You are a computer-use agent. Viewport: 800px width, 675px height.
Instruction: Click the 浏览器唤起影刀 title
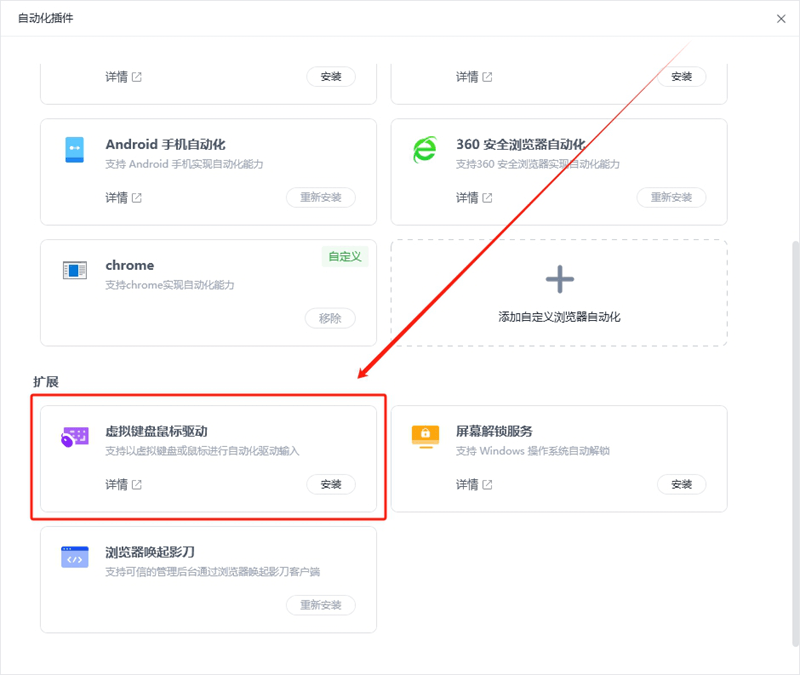click(150, 552)
